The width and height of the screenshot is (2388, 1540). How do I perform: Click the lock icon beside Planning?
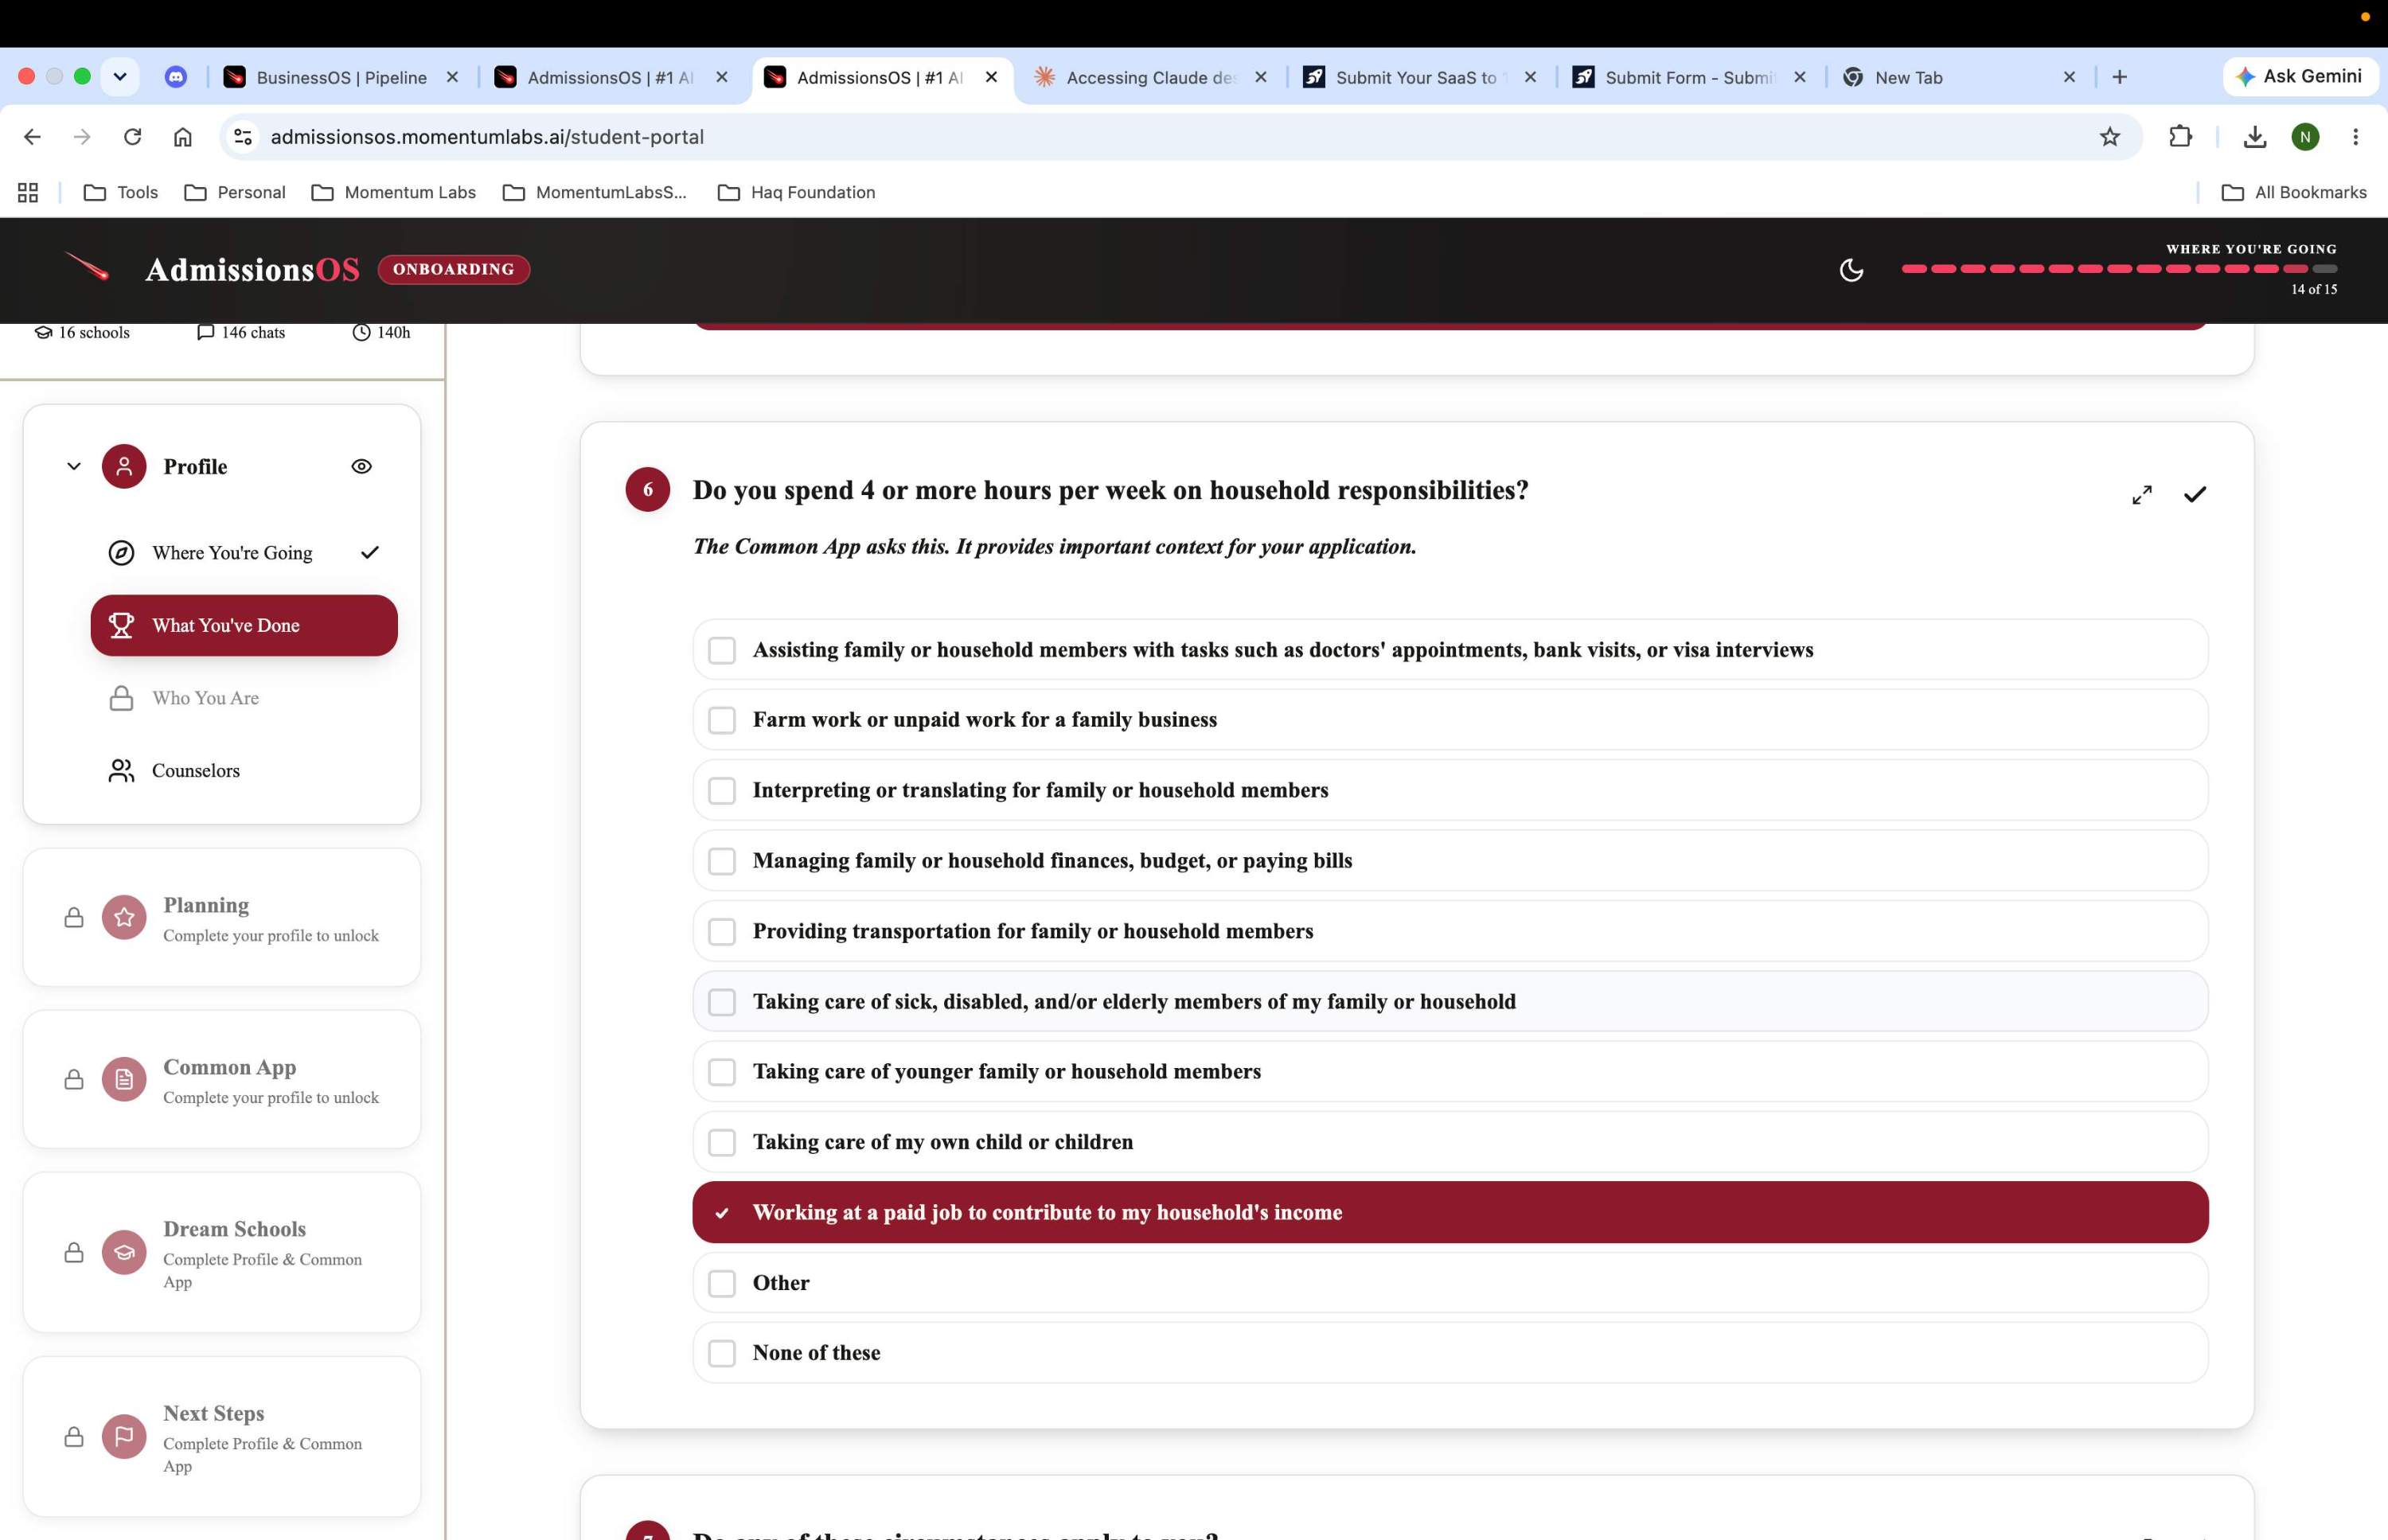point(74,917)
